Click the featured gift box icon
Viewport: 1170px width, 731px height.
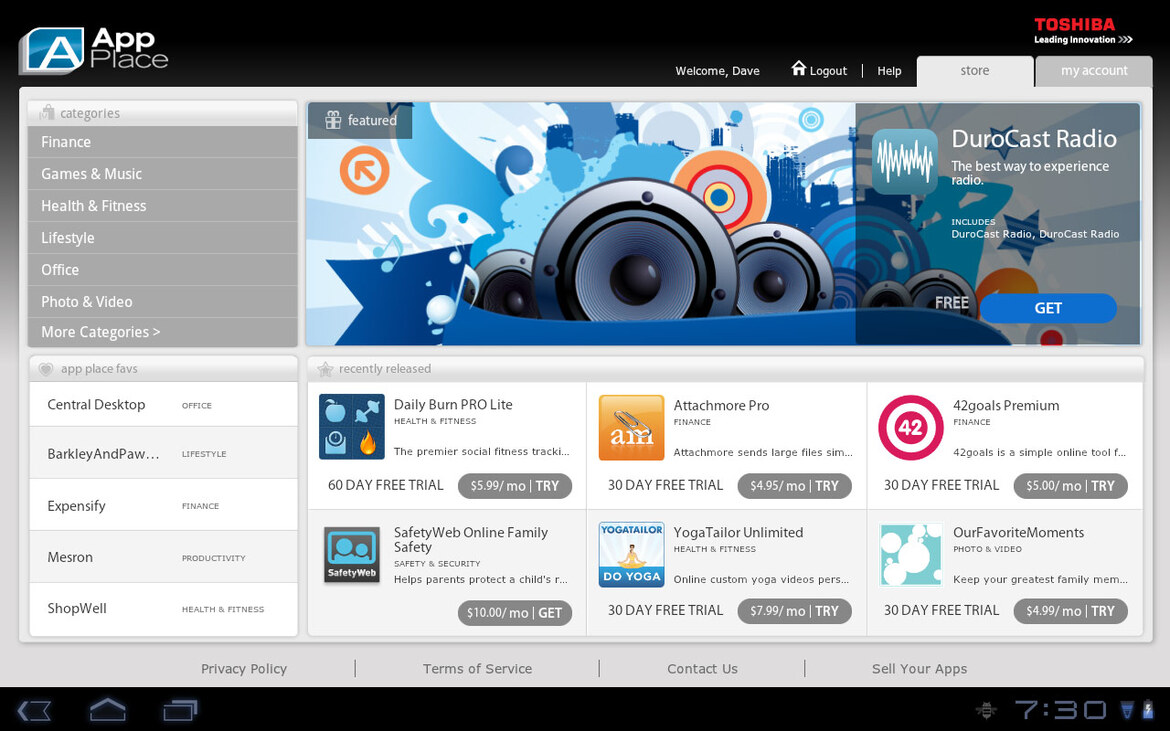(x=333, y=120)
